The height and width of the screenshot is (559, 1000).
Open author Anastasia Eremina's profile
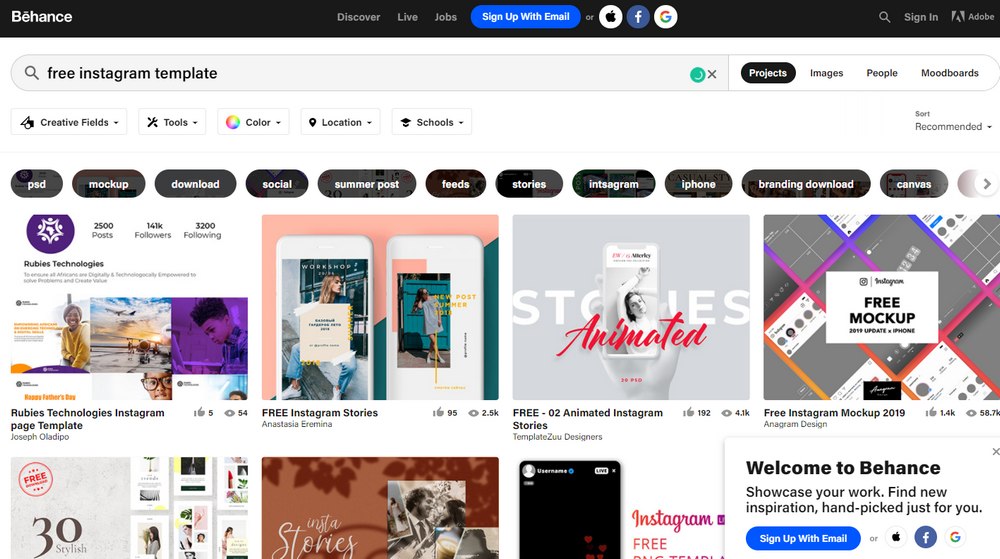point(297,424)
